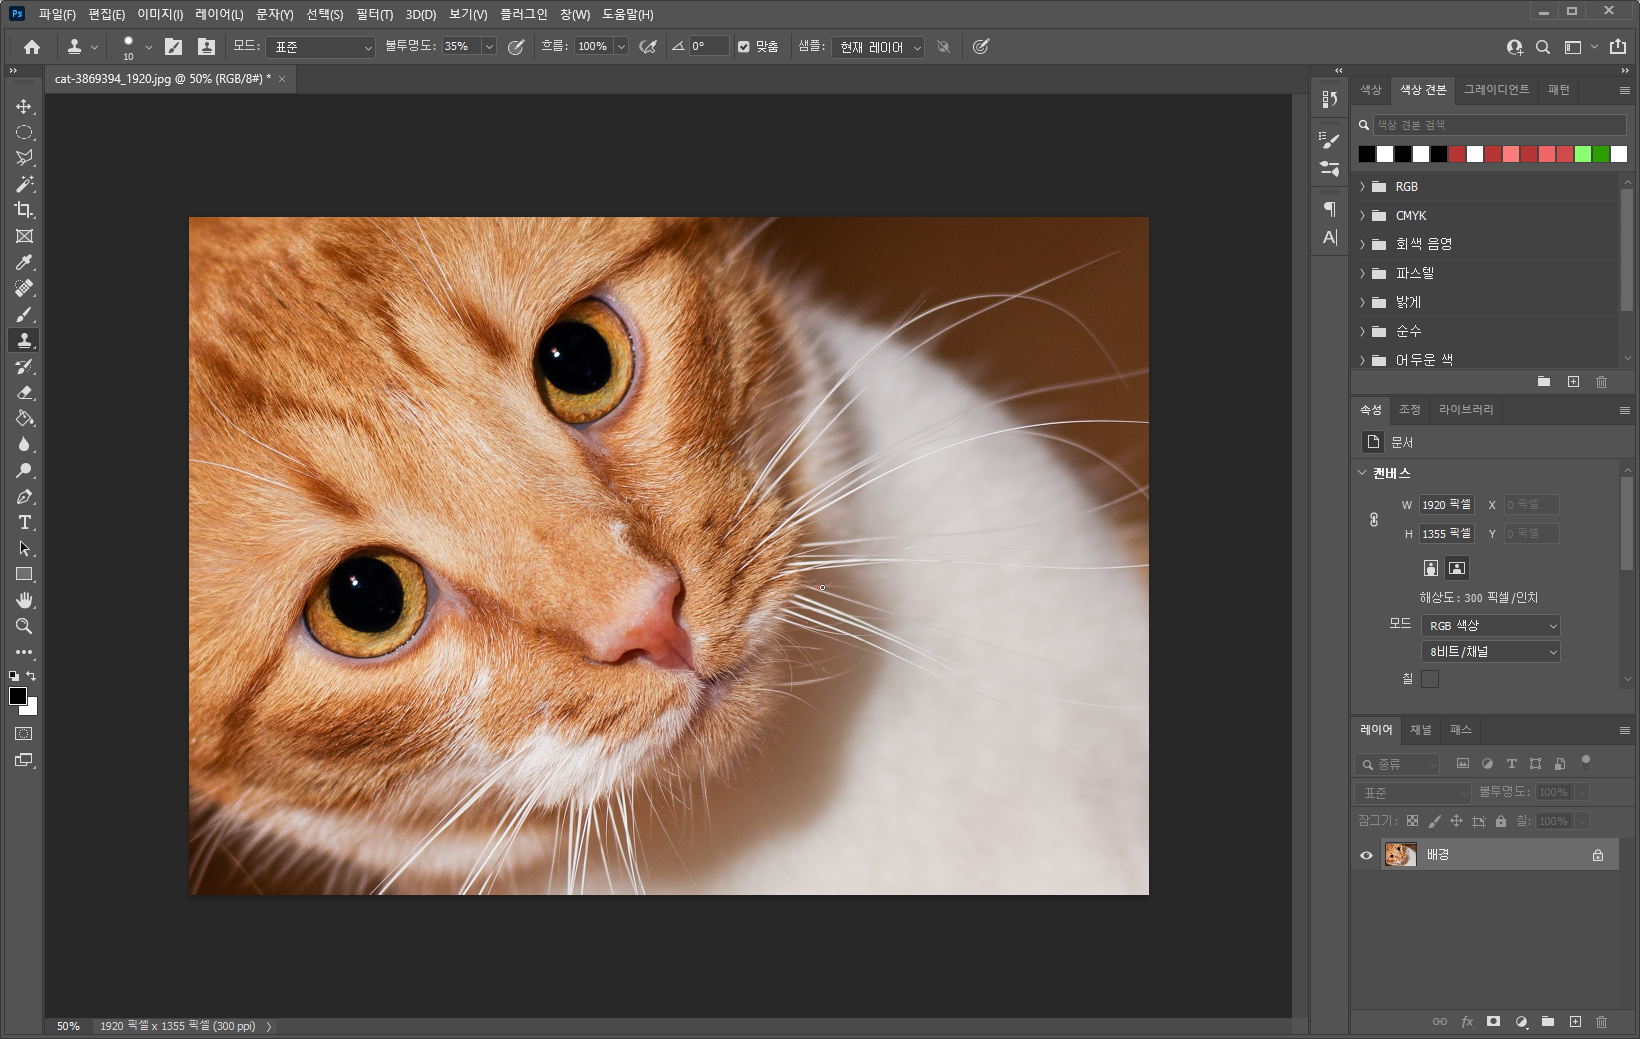
Task: Toggle the 맞춤 (Aligned) checkbox
Action: (743, 47)
